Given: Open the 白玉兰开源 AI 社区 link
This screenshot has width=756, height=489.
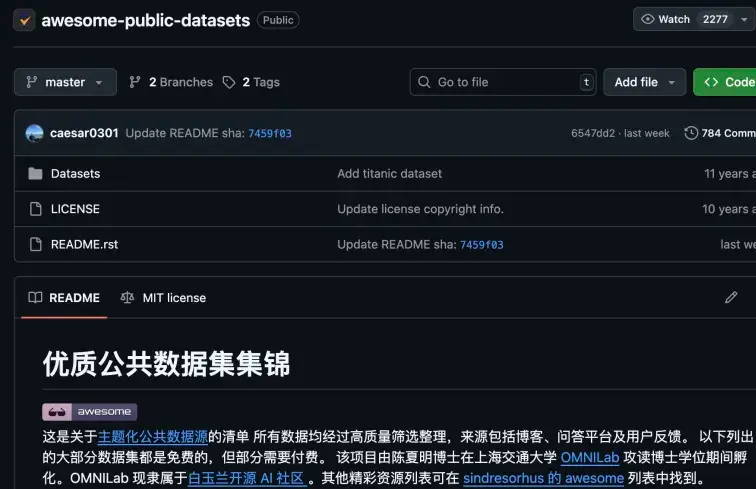Looking at the screenshot, I should click(x=247, y=478).
